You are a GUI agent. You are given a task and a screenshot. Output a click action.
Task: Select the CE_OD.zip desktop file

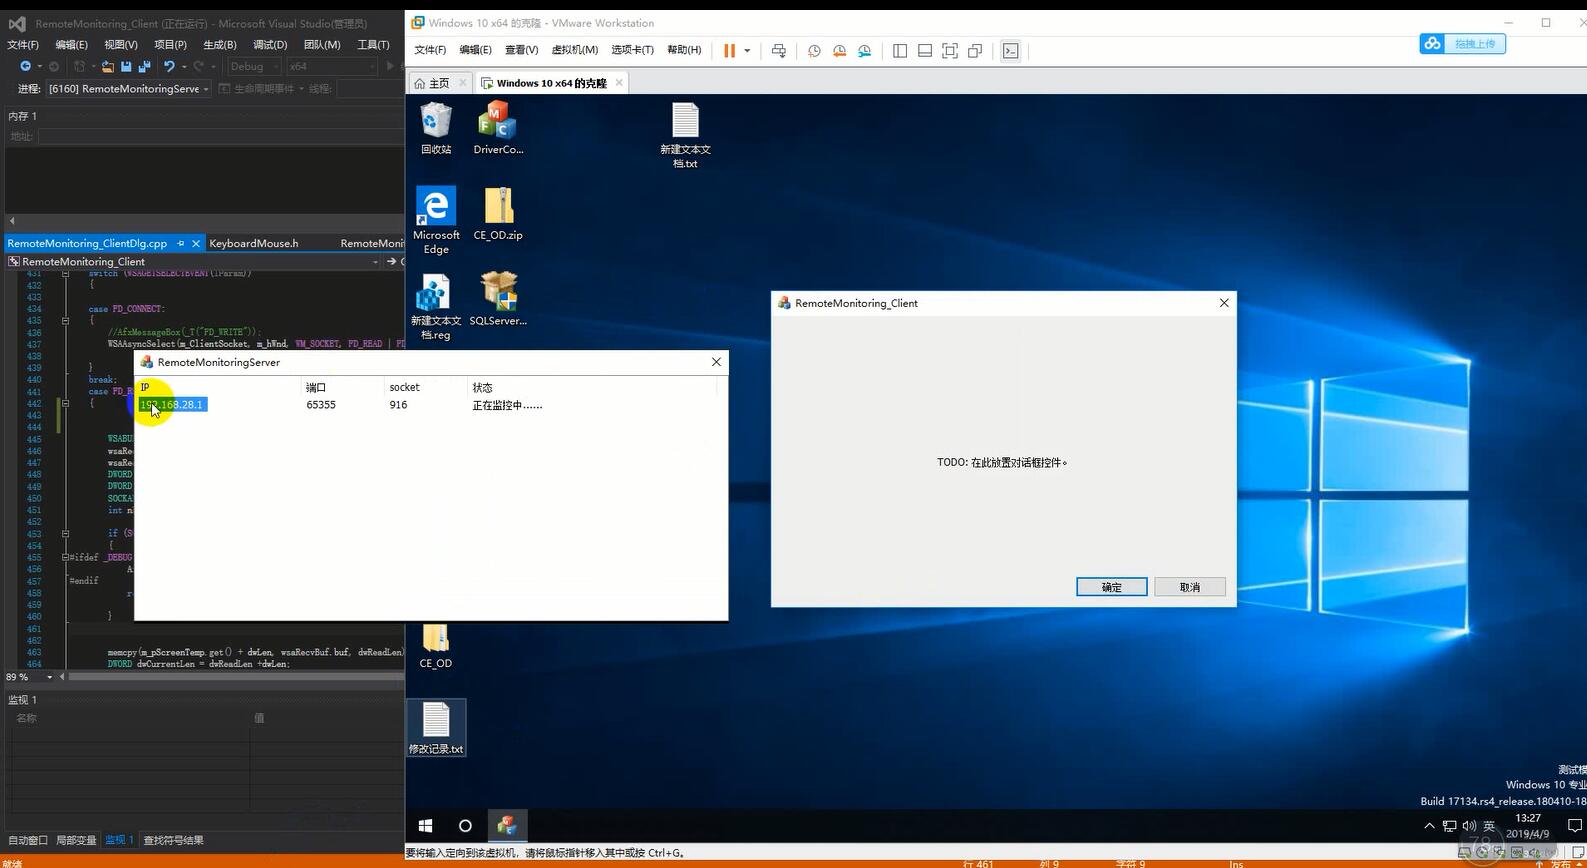[x=498, y=214]
